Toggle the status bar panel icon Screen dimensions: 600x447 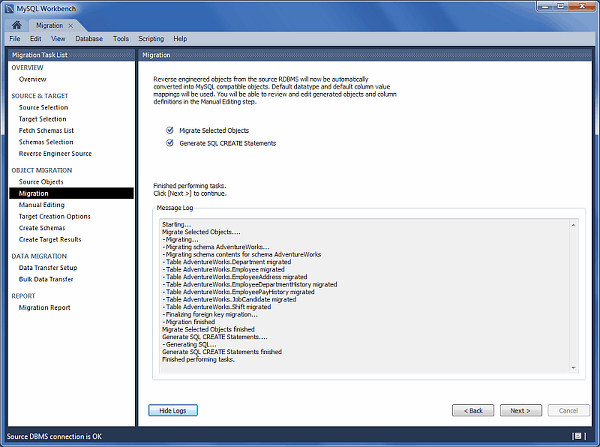click(x=577, y=436)
